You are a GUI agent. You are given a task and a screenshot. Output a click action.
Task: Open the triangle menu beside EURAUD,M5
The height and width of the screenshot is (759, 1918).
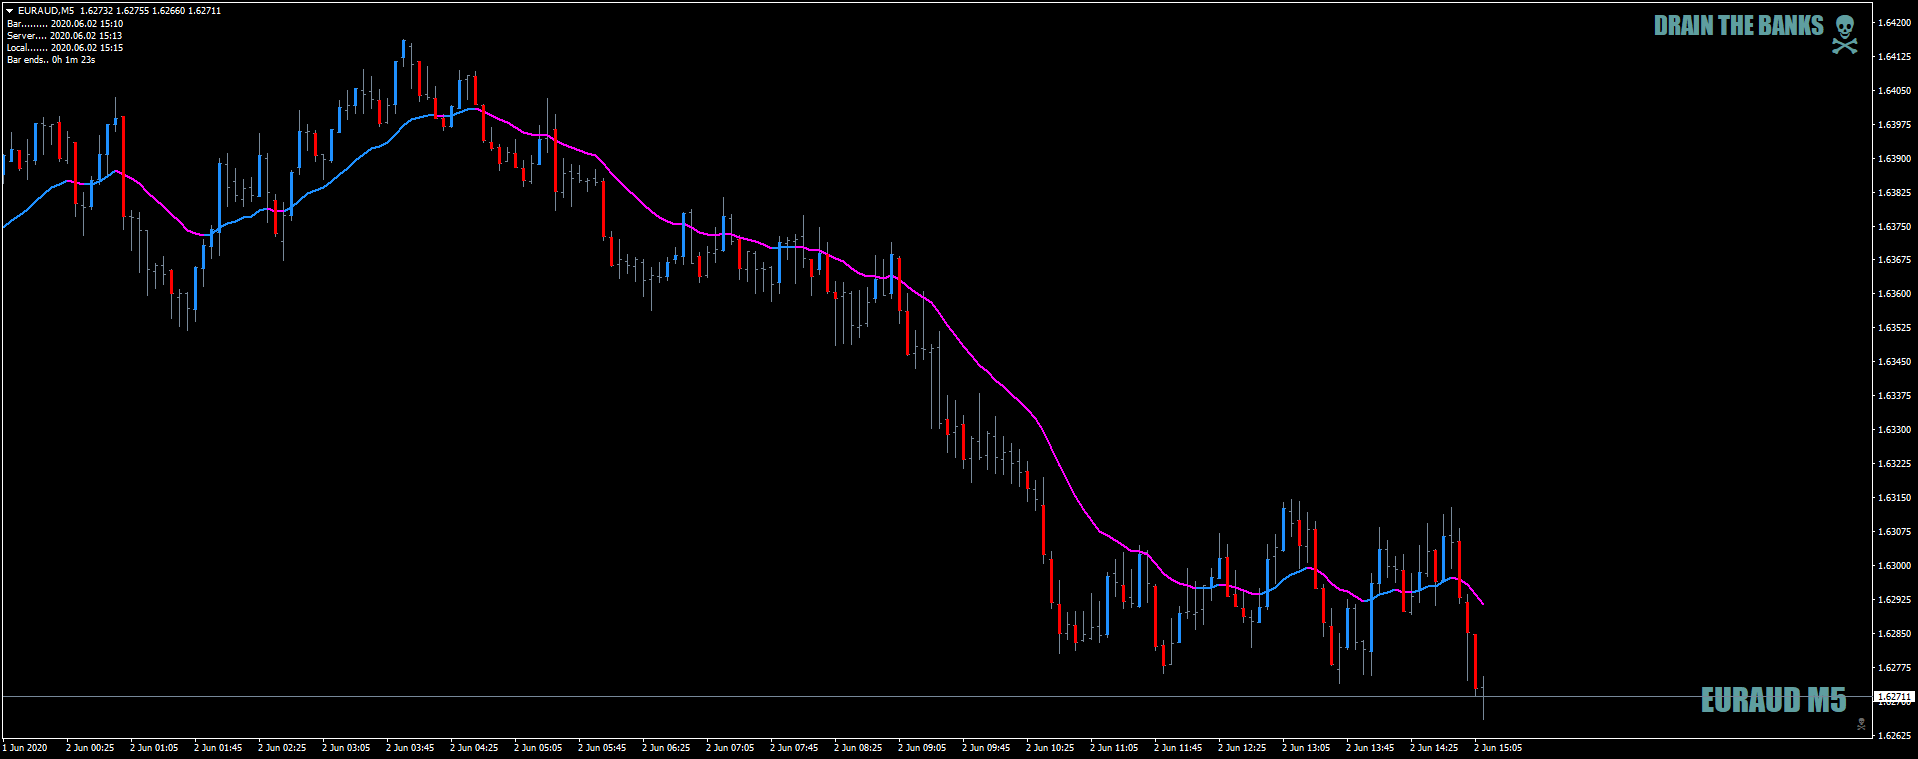click(x=10, y=11)
